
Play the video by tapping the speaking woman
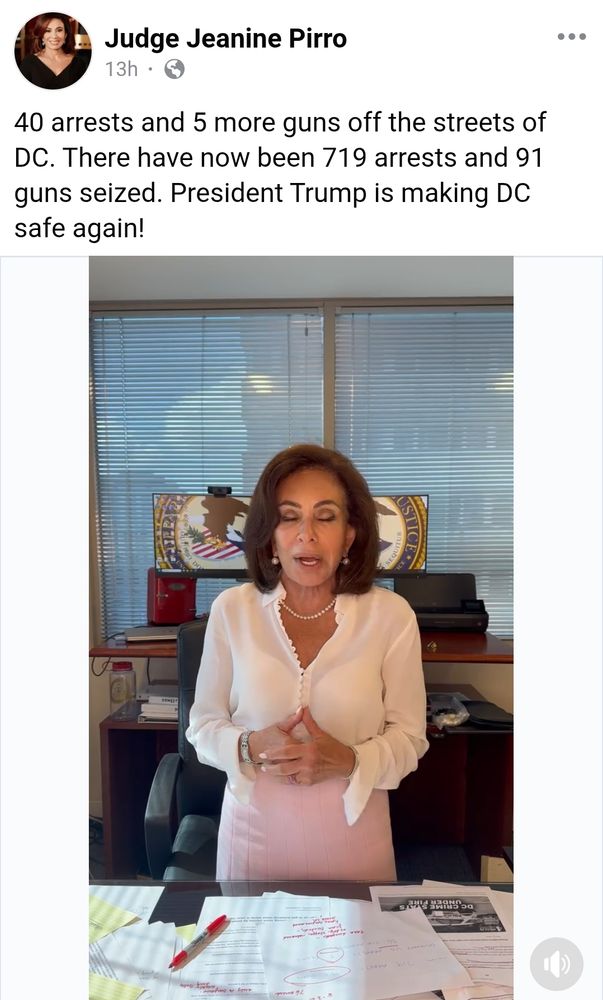pyautogui.click(x=308, y=663)
